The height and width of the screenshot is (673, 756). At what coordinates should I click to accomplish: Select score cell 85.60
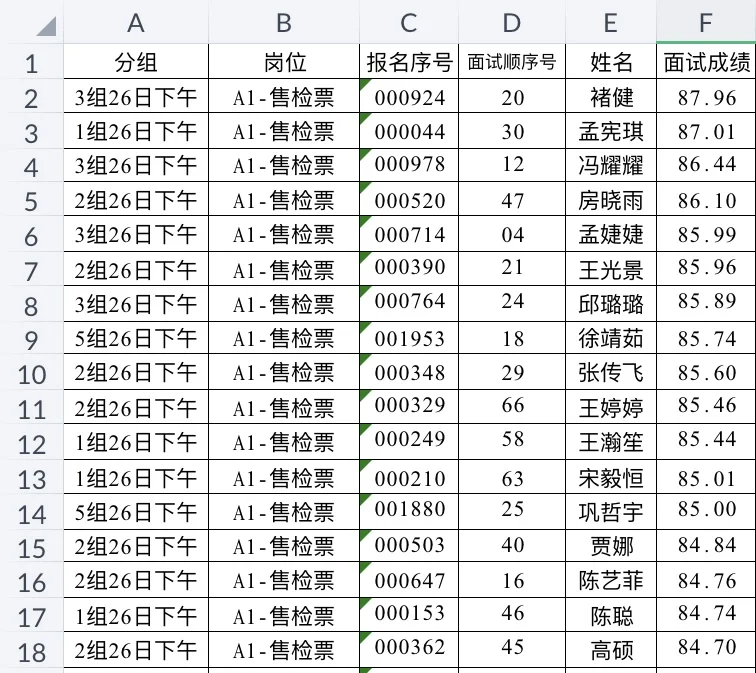pyautogui.click(x=706, y=372)
